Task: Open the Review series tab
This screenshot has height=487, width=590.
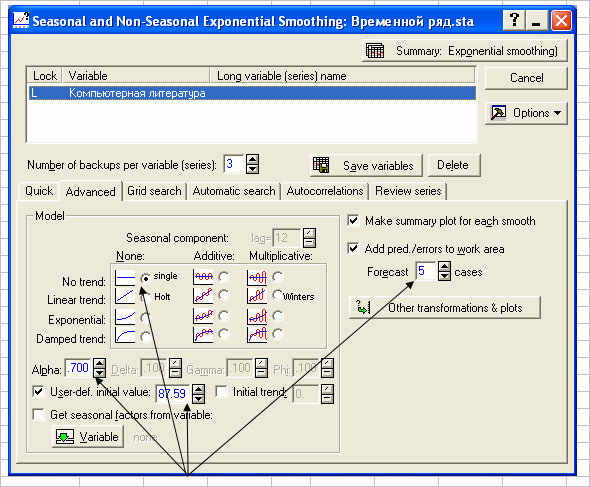Action: tap(408, 191)
